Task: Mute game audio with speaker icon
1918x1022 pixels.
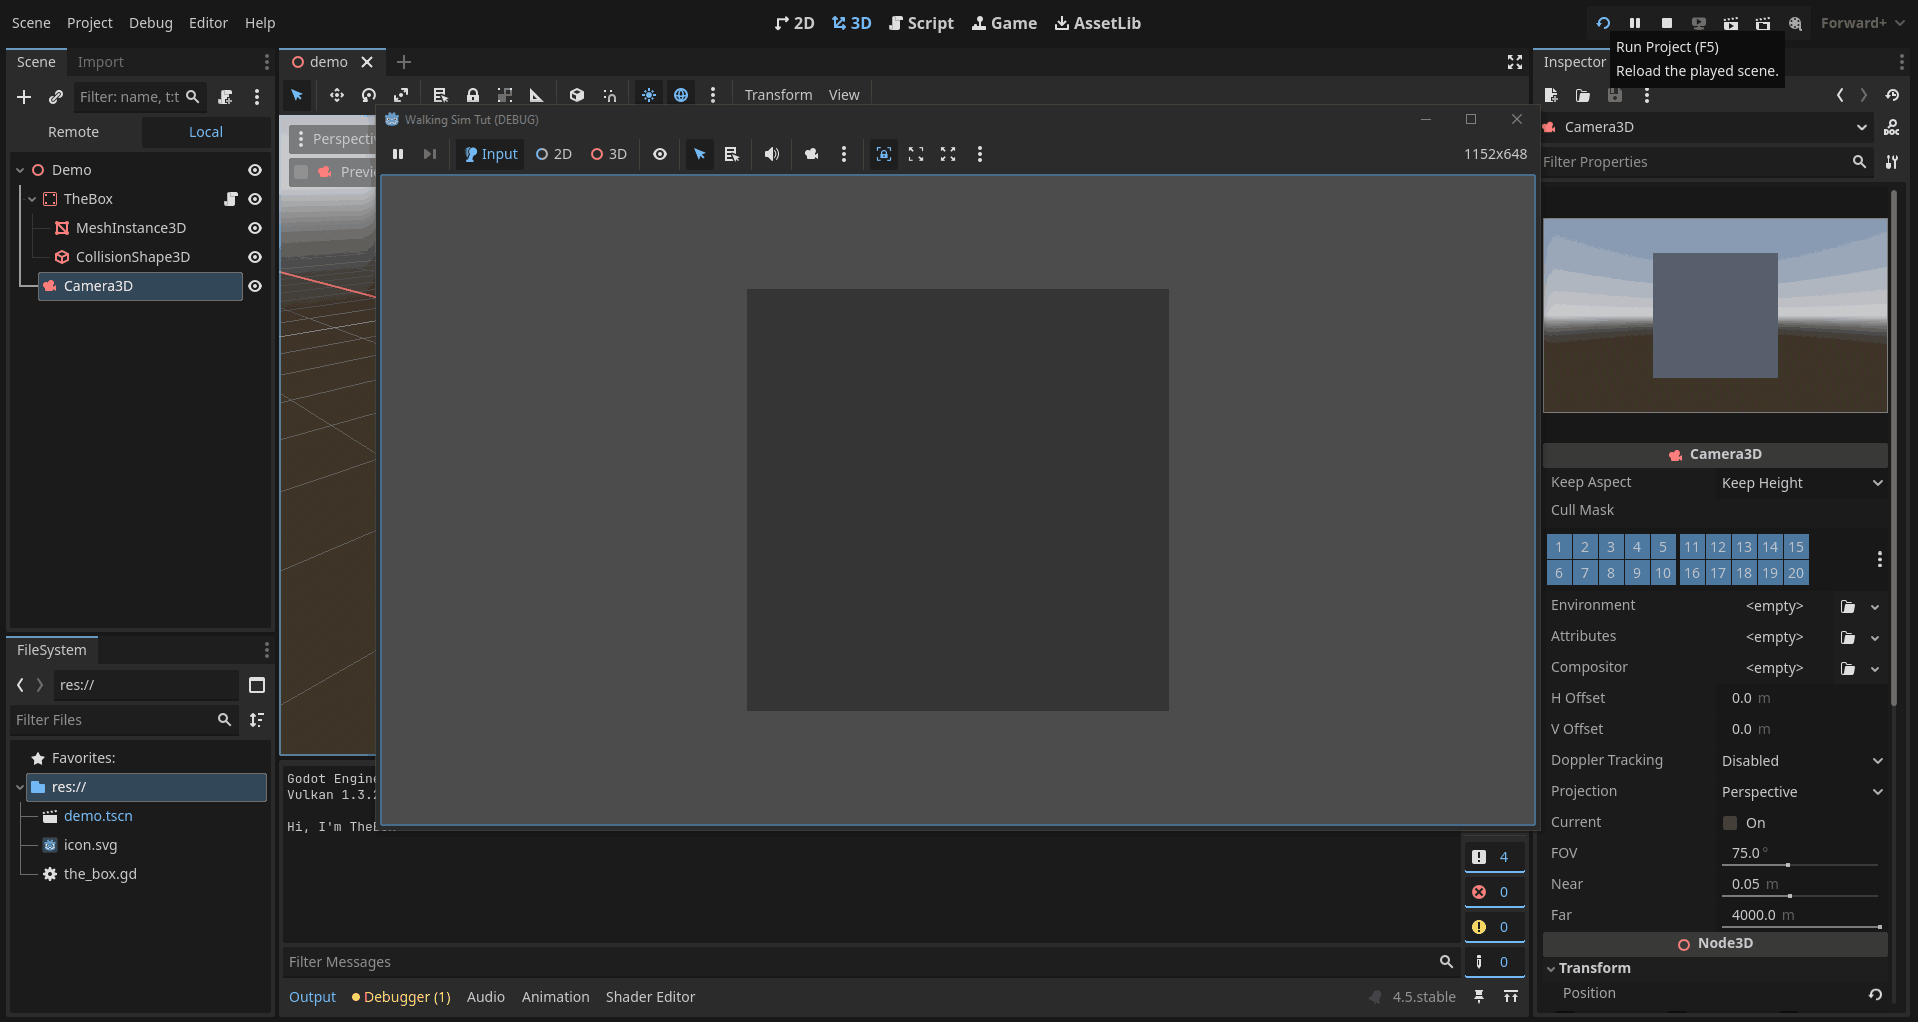Action: 772,154
